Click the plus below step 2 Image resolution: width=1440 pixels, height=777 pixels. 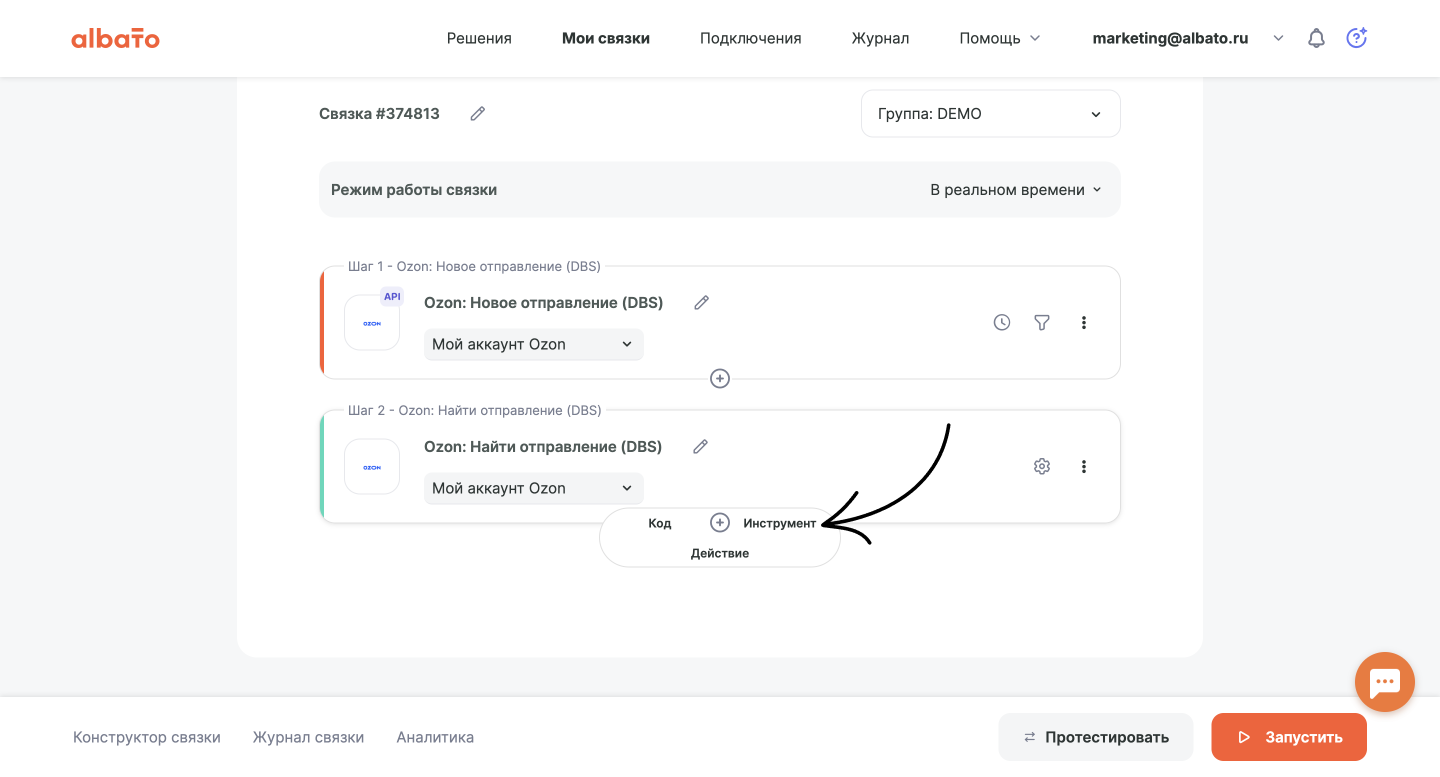[720, 522]
